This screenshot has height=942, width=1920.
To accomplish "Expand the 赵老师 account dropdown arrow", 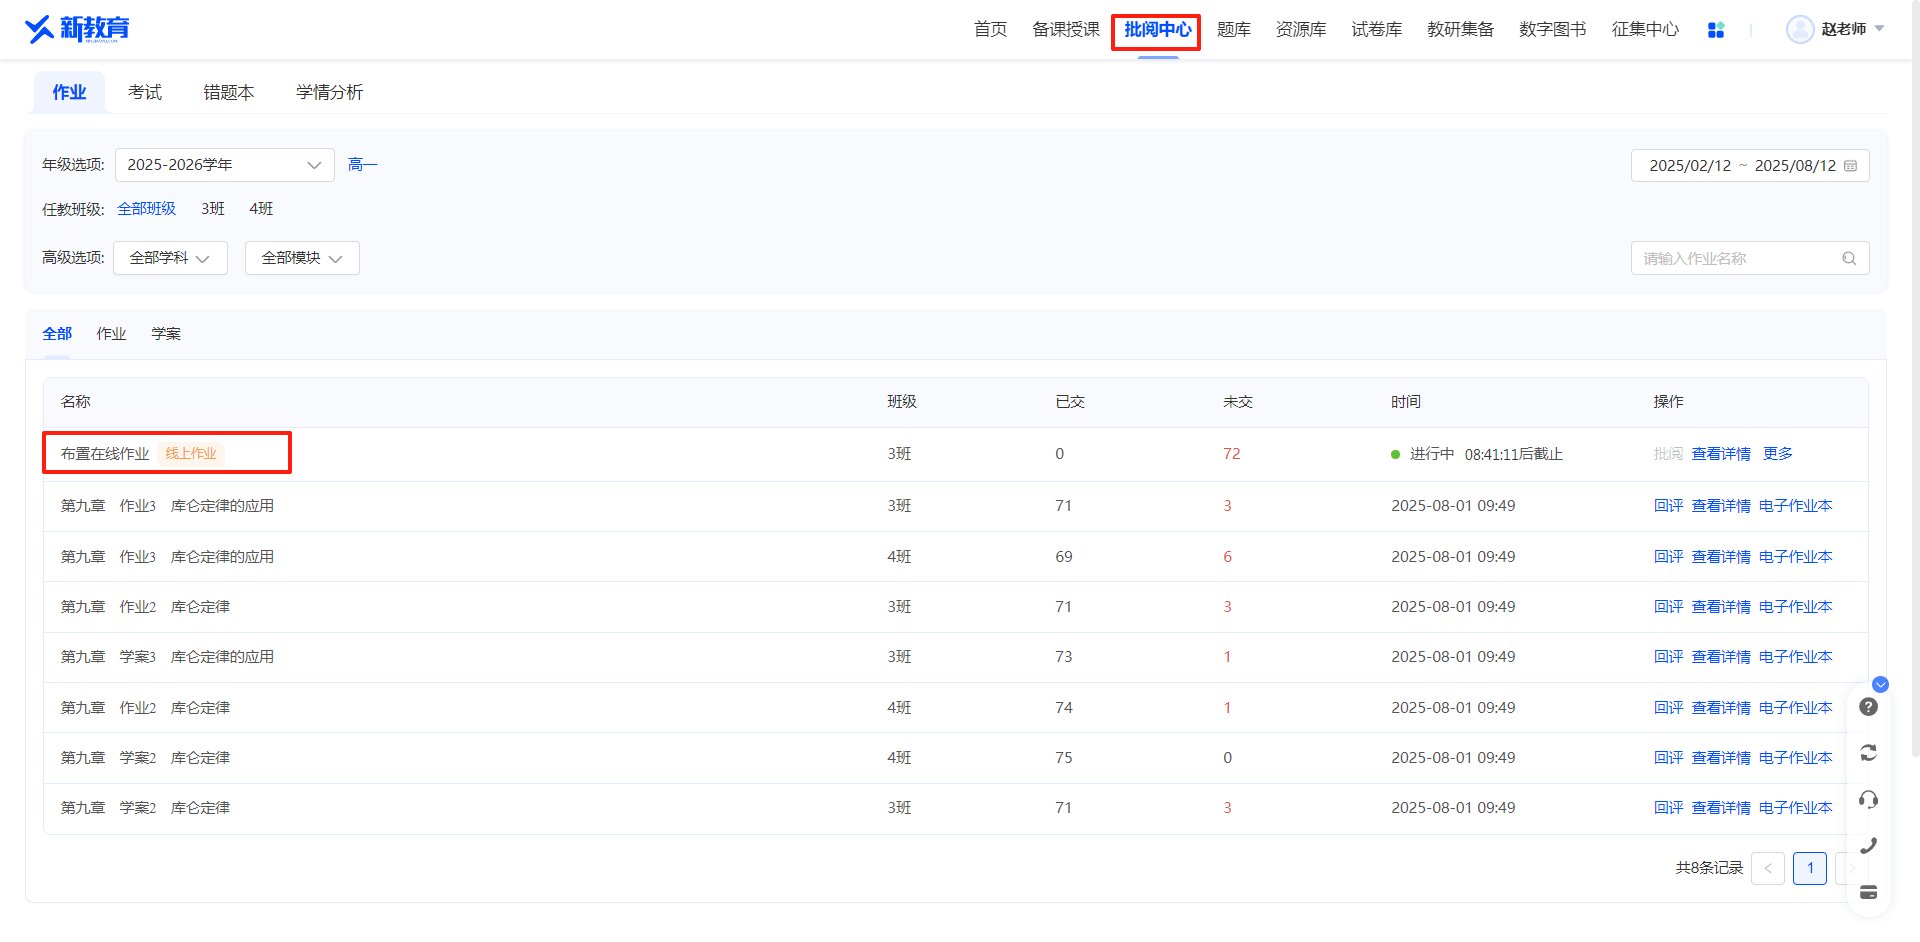I will [x=1879, y=29].
